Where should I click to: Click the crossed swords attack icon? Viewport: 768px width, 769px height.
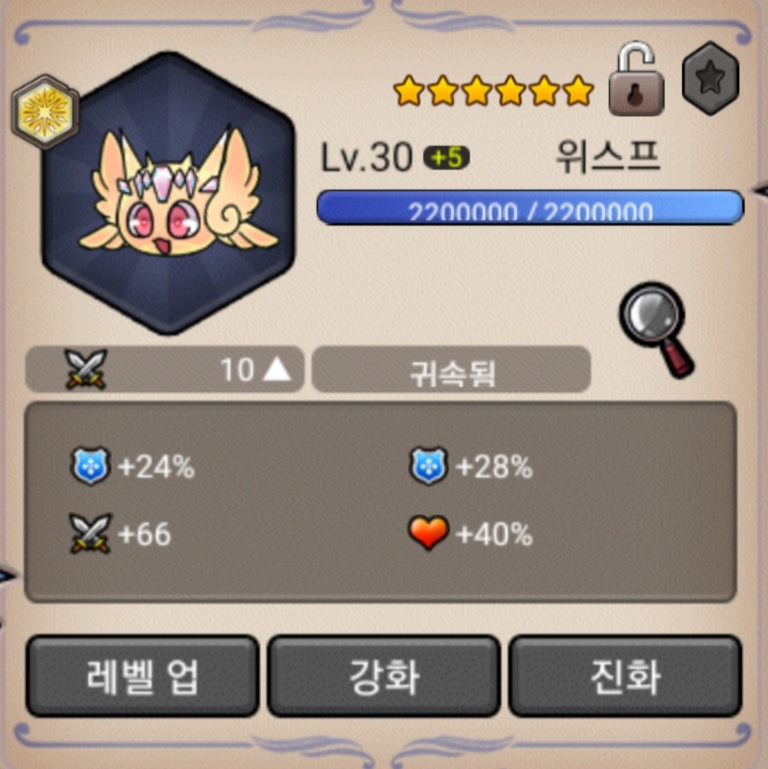(x=86, y=369)
